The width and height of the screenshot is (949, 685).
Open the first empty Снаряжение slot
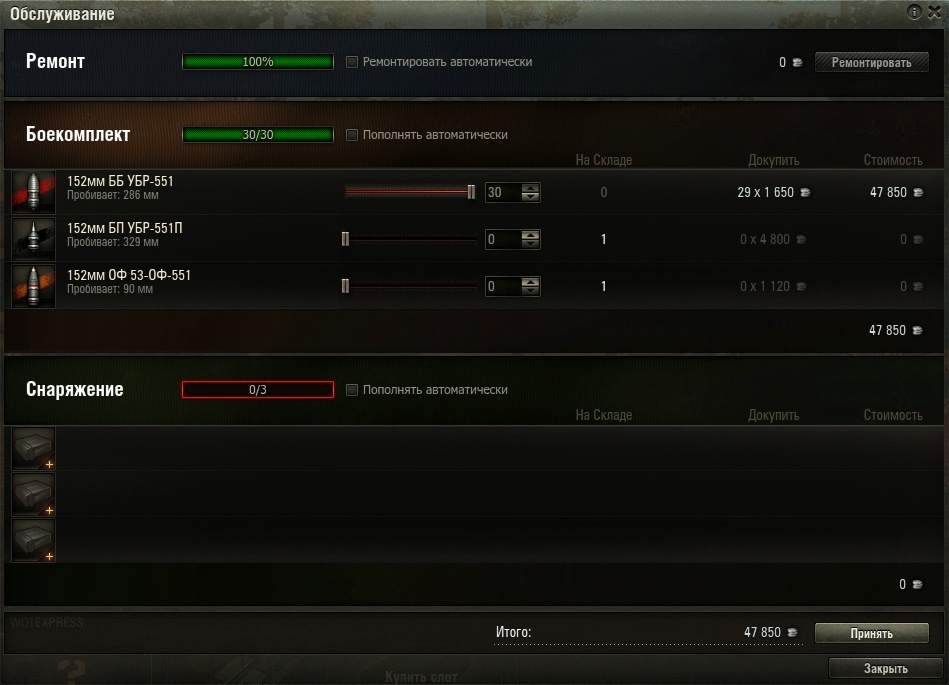point(34,448)
